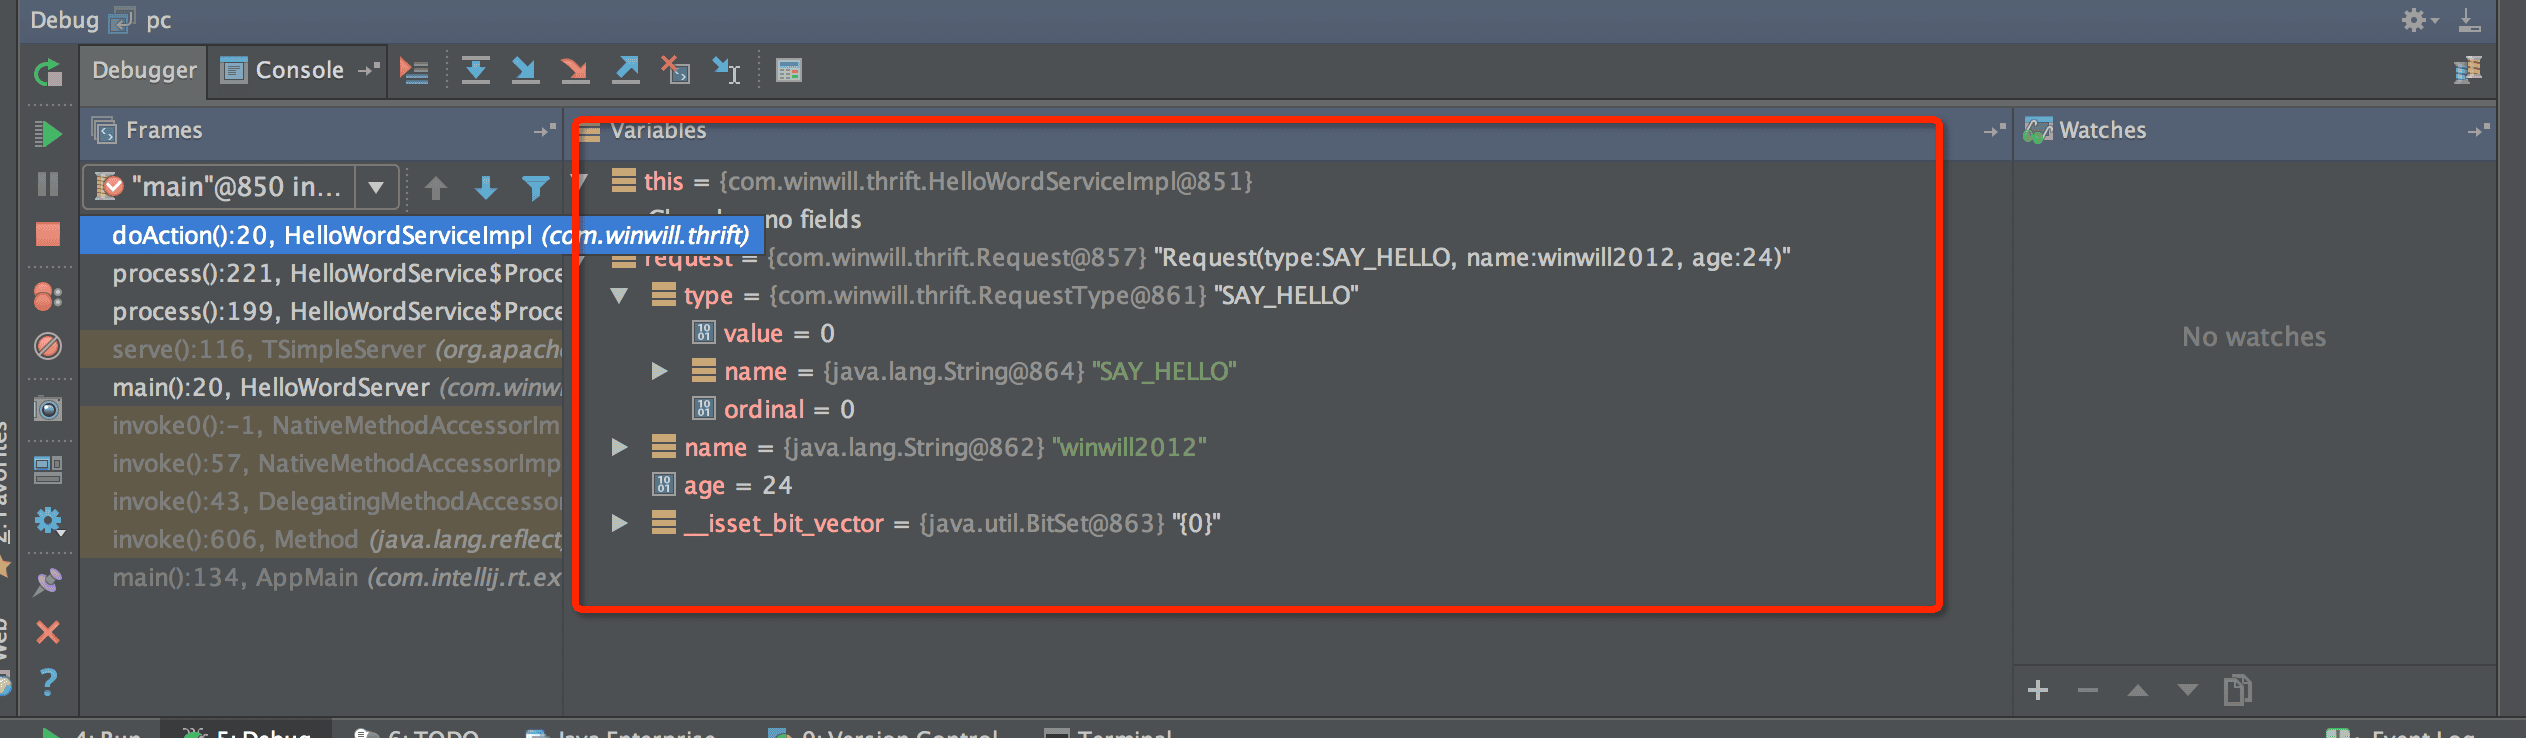Resume program execution
2526x738 pixels.
pyautogui.click(x=48, y=133)
